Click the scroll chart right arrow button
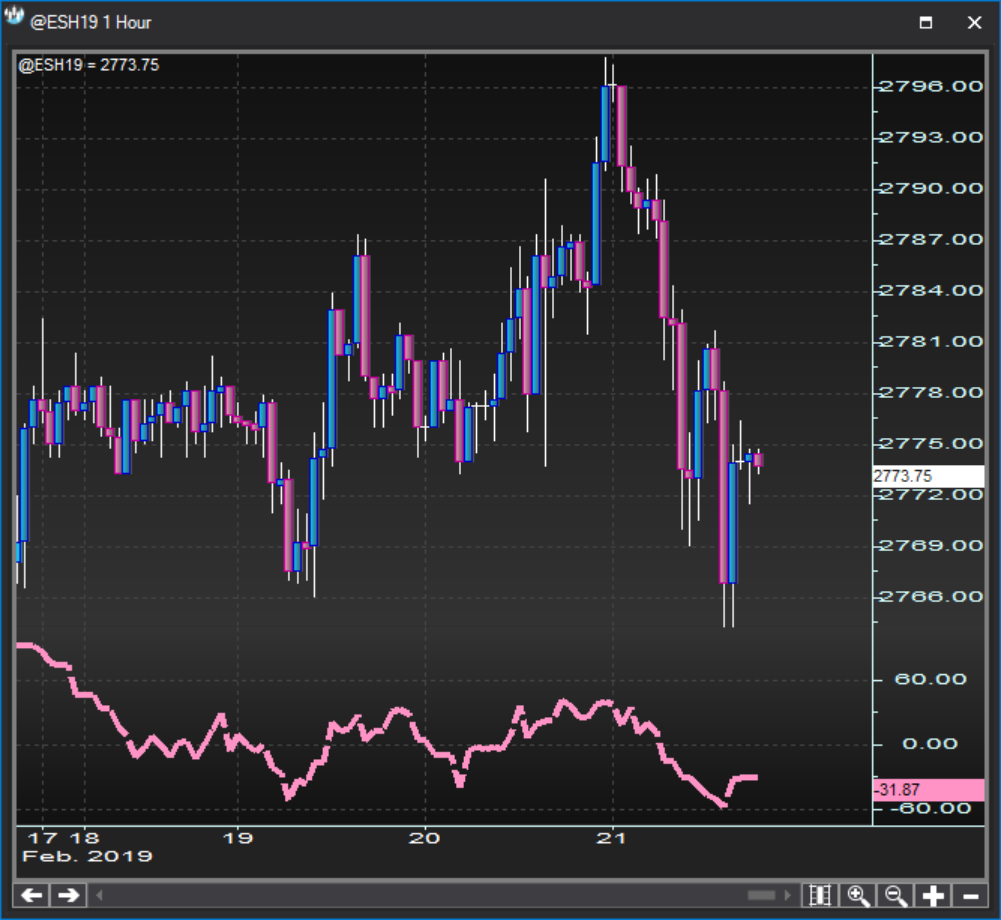 coord(68,895)
